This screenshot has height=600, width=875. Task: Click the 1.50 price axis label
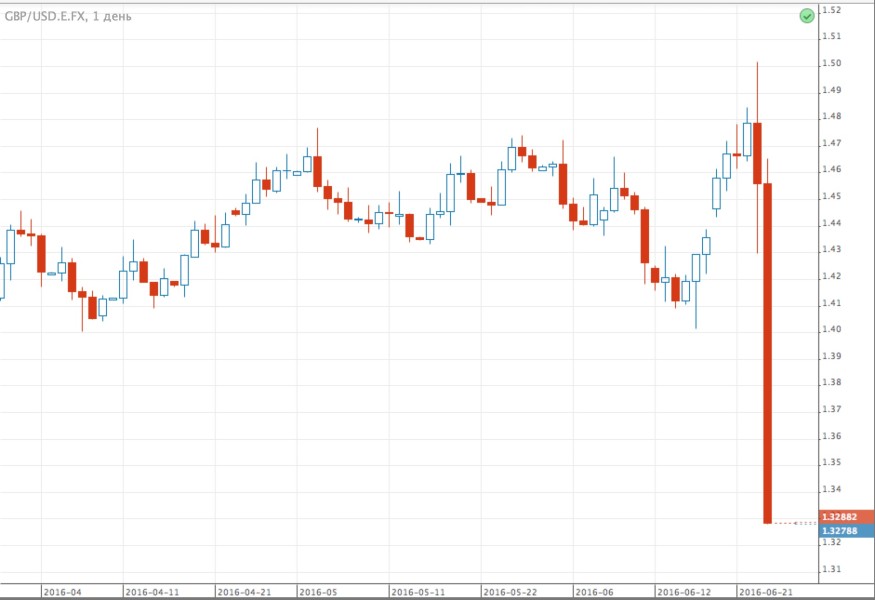point(830,63)
